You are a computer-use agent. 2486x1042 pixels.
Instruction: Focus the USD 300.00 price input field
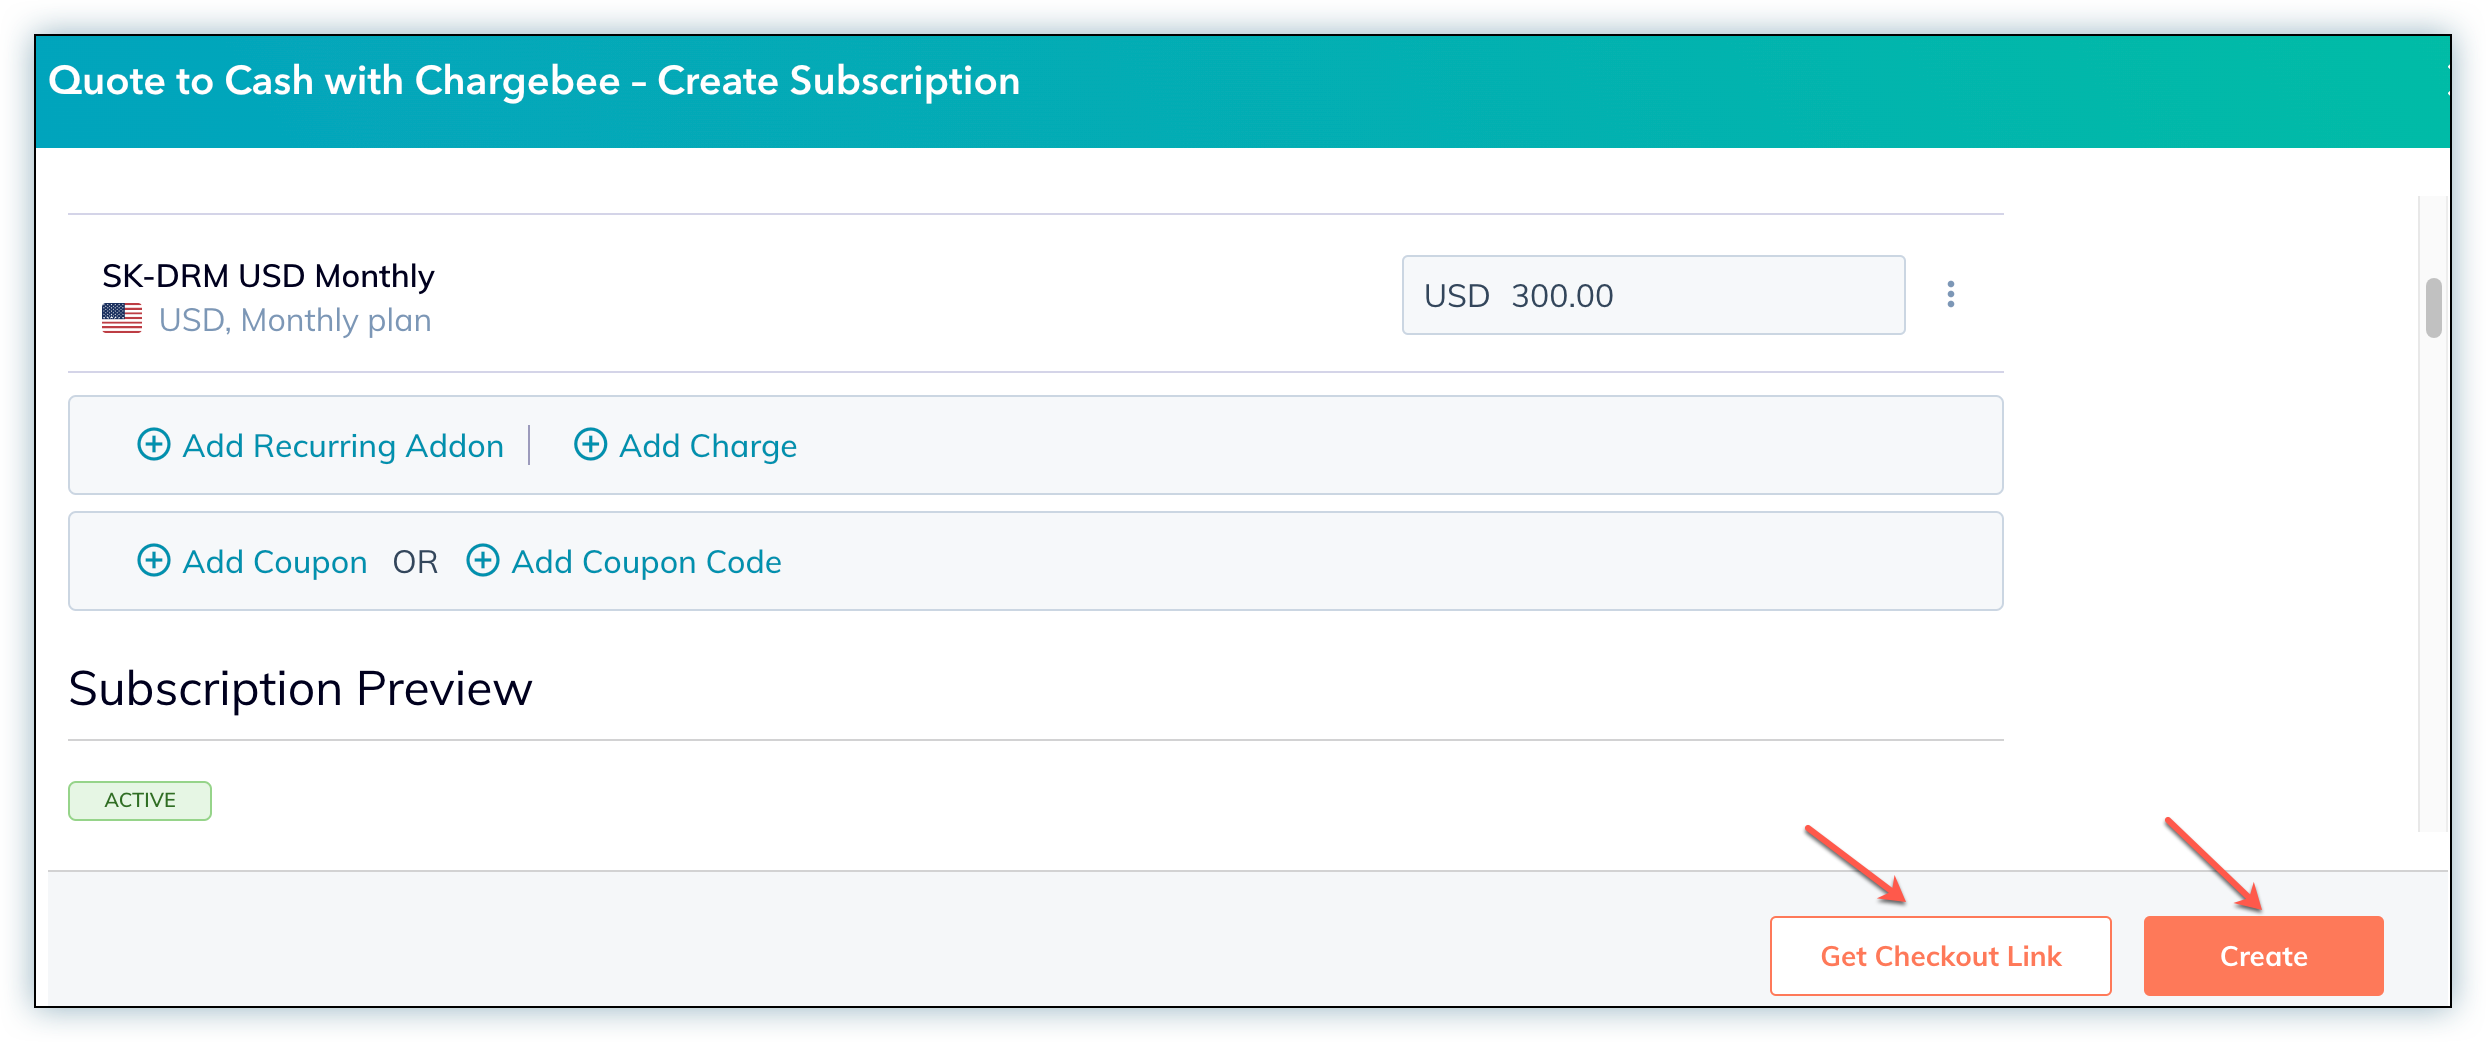(1700, 296)
